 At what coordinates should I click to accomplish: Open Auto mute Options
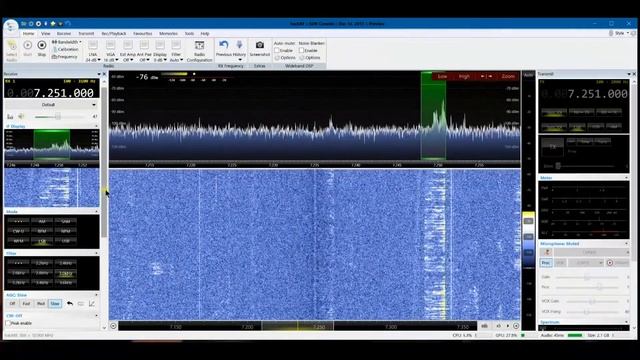pyautogui.click(x=285, y=58)
